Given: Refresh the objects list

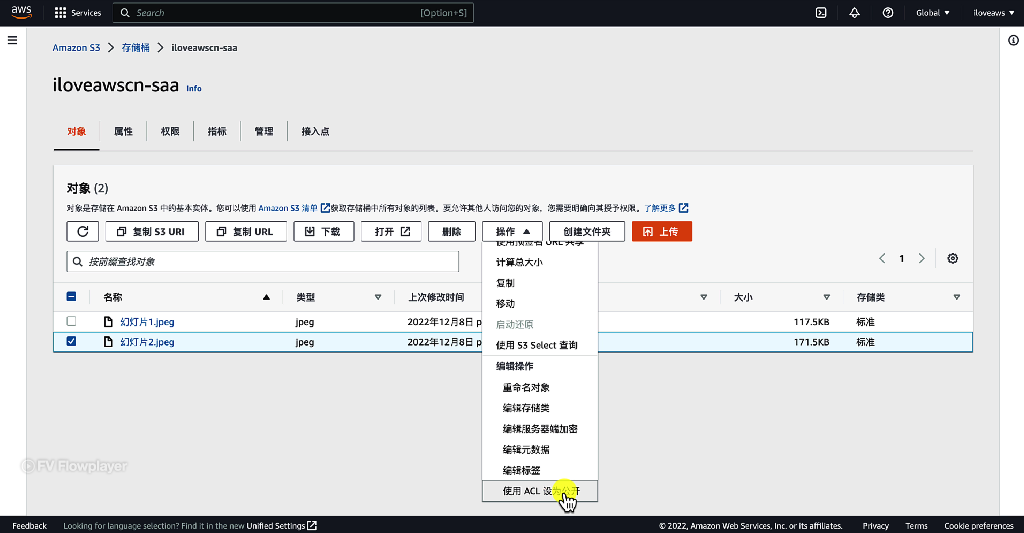Looking at the screenshot, I should (82, 231).
